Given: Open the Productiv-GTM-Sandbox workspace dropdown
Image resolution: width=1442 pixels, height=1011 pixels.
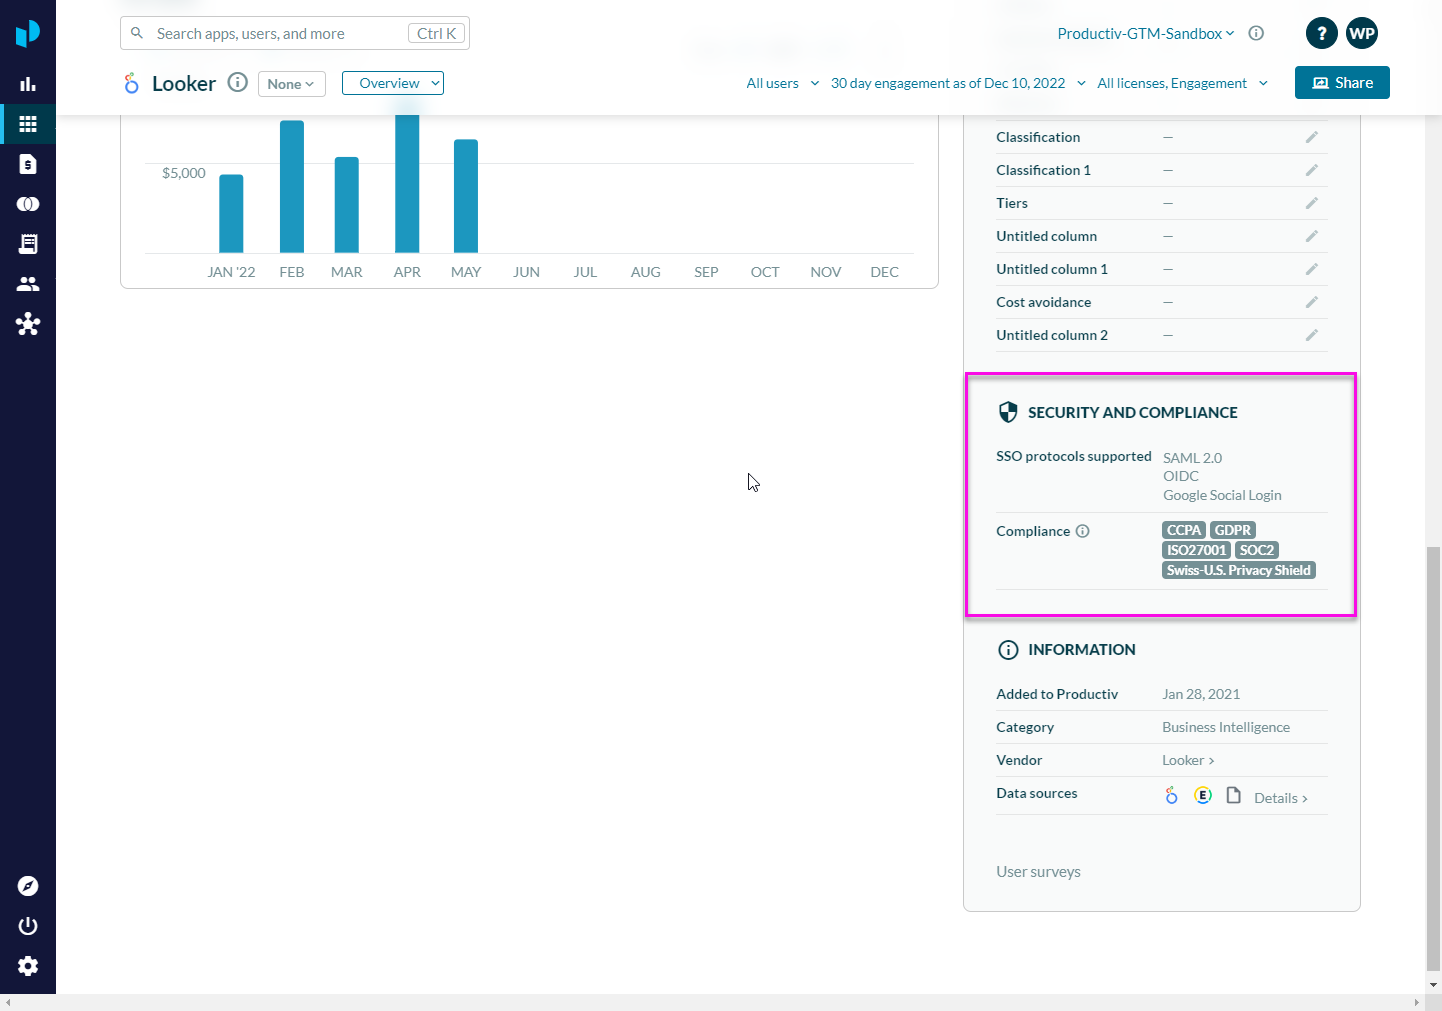Looking at the screenshot, I should coord(1146,33).
